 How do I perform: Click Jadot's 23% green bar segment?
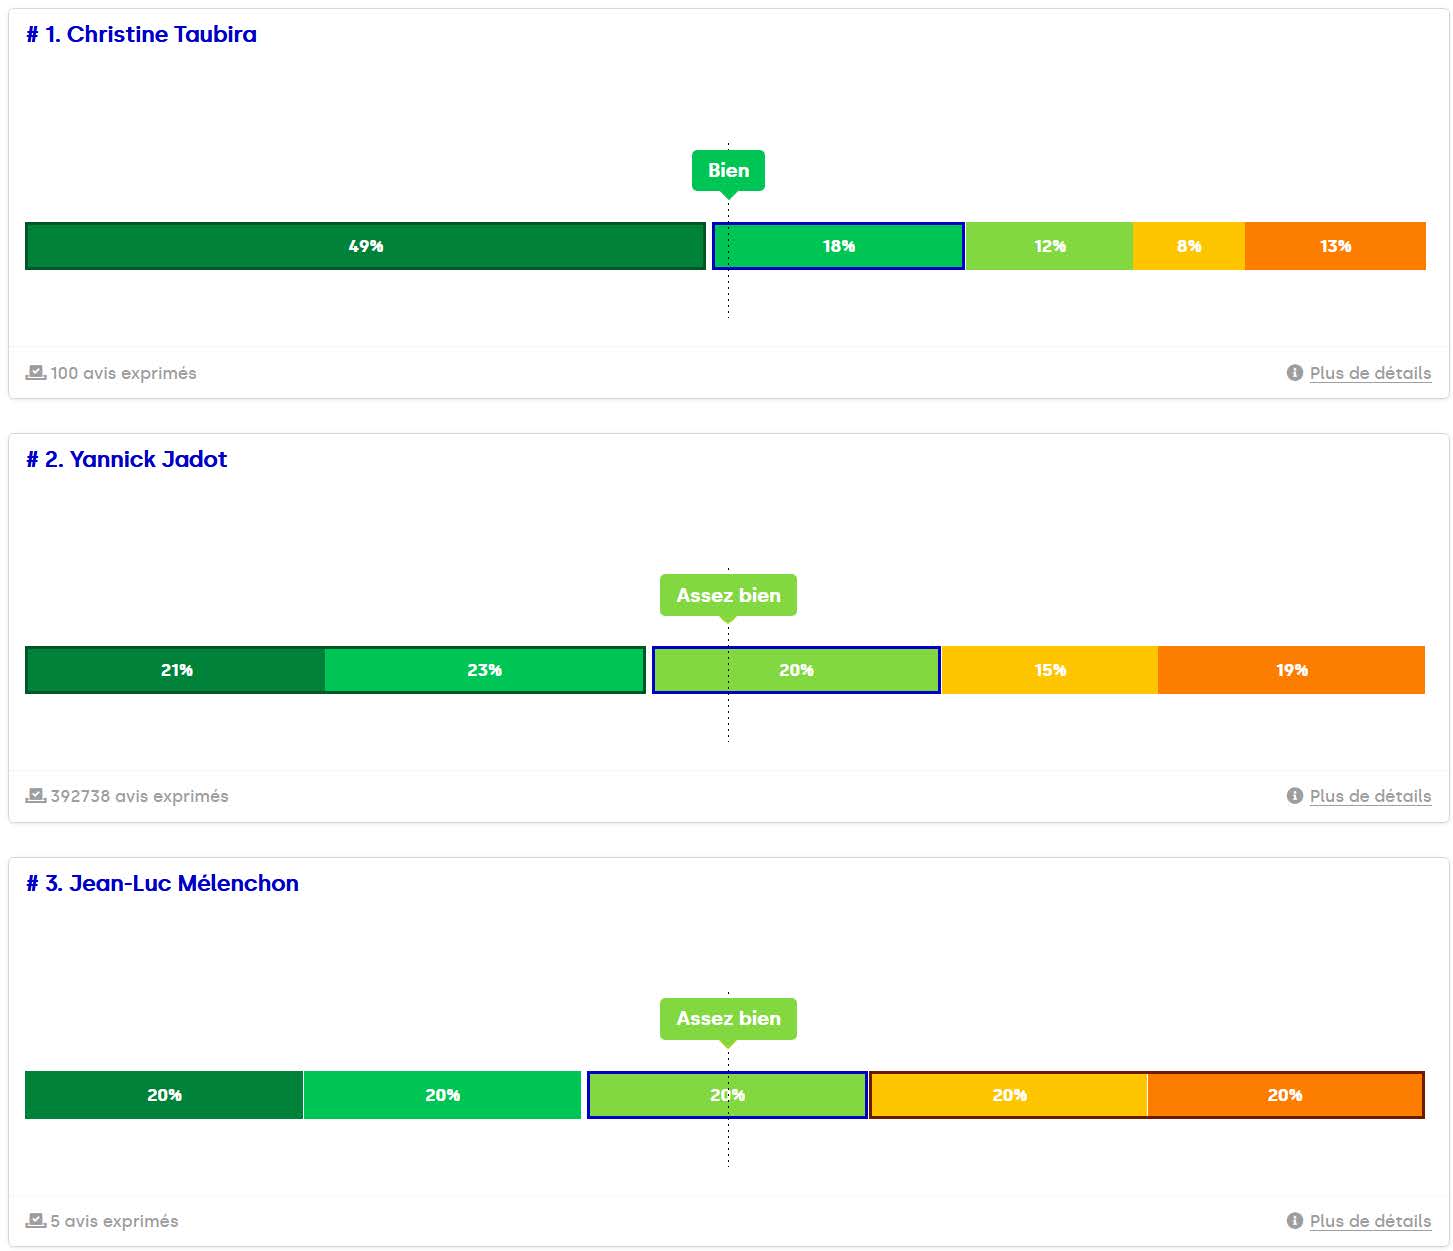click(484, 670)
